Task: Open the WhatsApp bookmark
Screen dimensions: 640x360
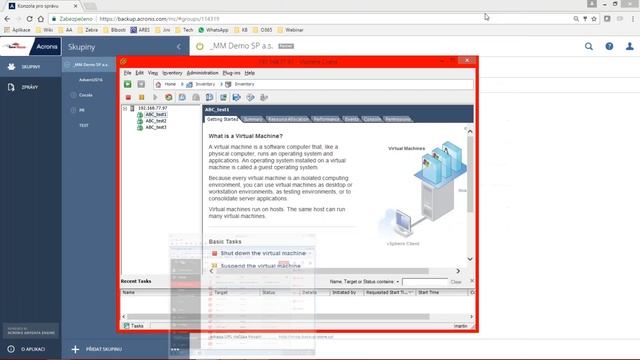Action: [x=213, y=30]
